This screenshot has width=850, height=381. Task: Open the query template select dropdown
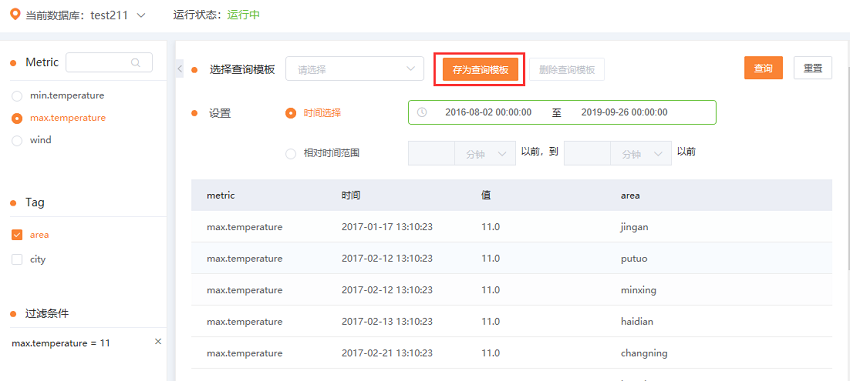click(355, 69)
